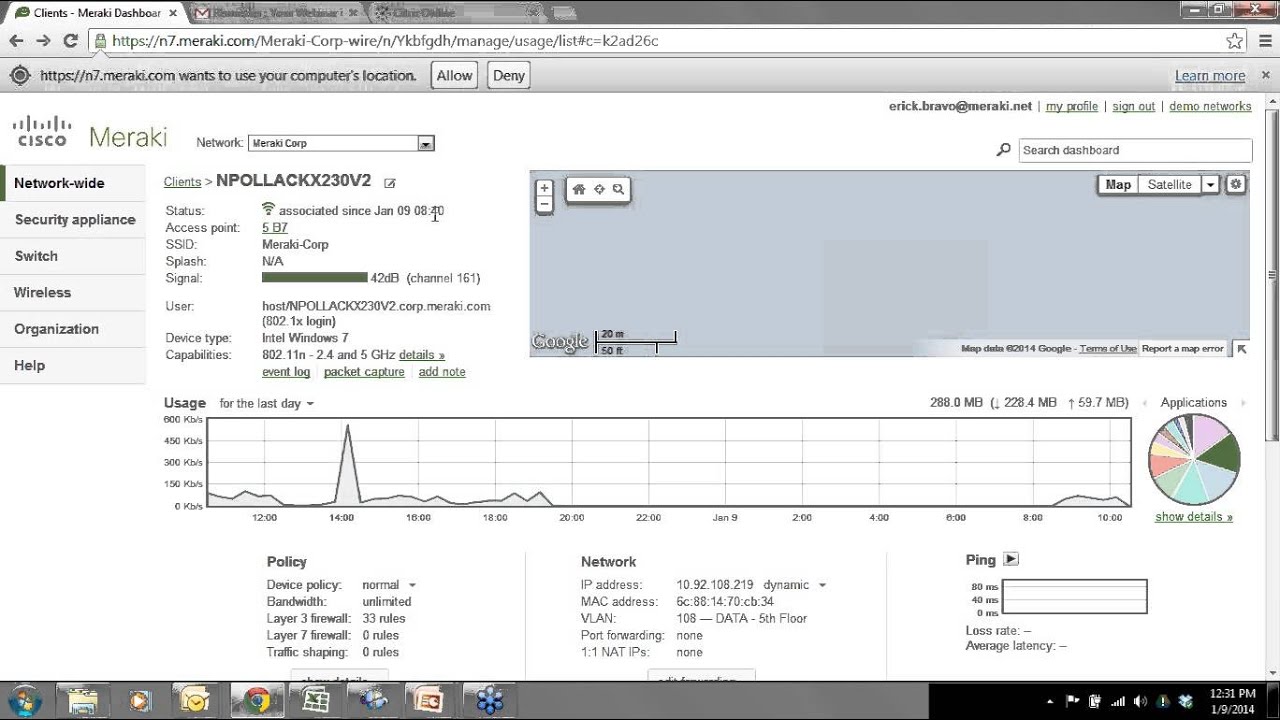Open the device policy 'normal' dropdown

point(389,585)
